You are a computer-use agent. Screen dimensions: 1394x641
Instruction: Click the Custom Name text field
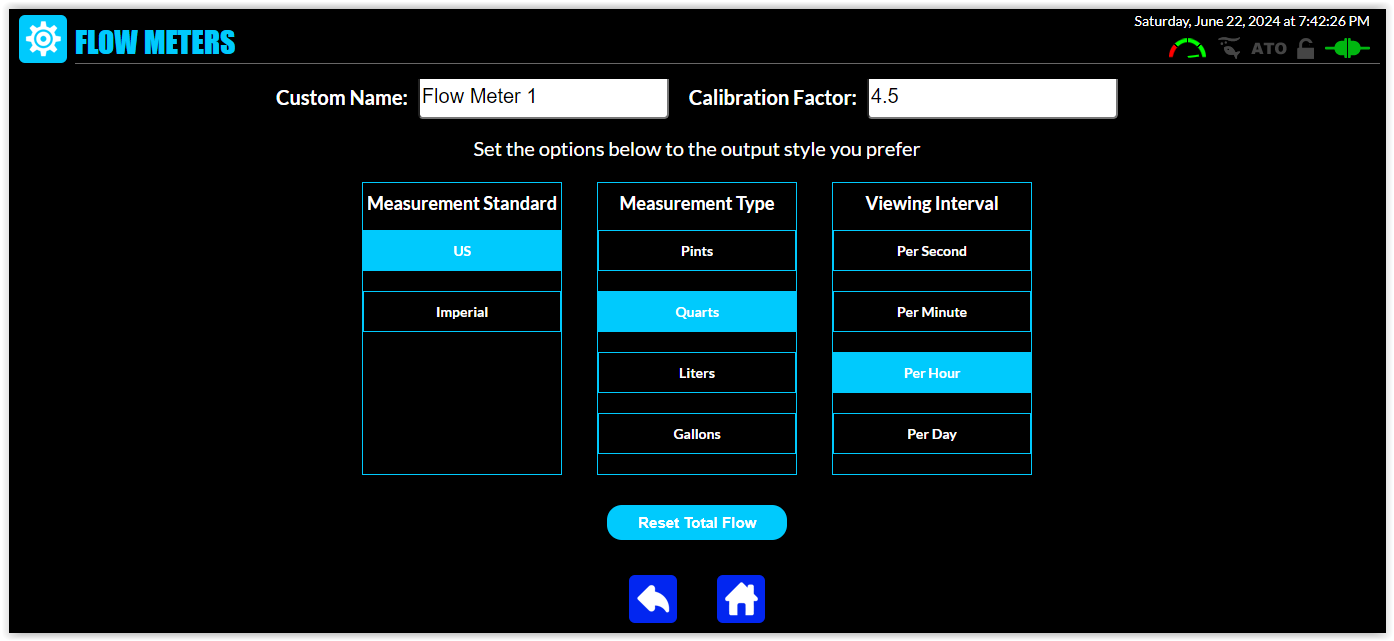pos(543,98)
